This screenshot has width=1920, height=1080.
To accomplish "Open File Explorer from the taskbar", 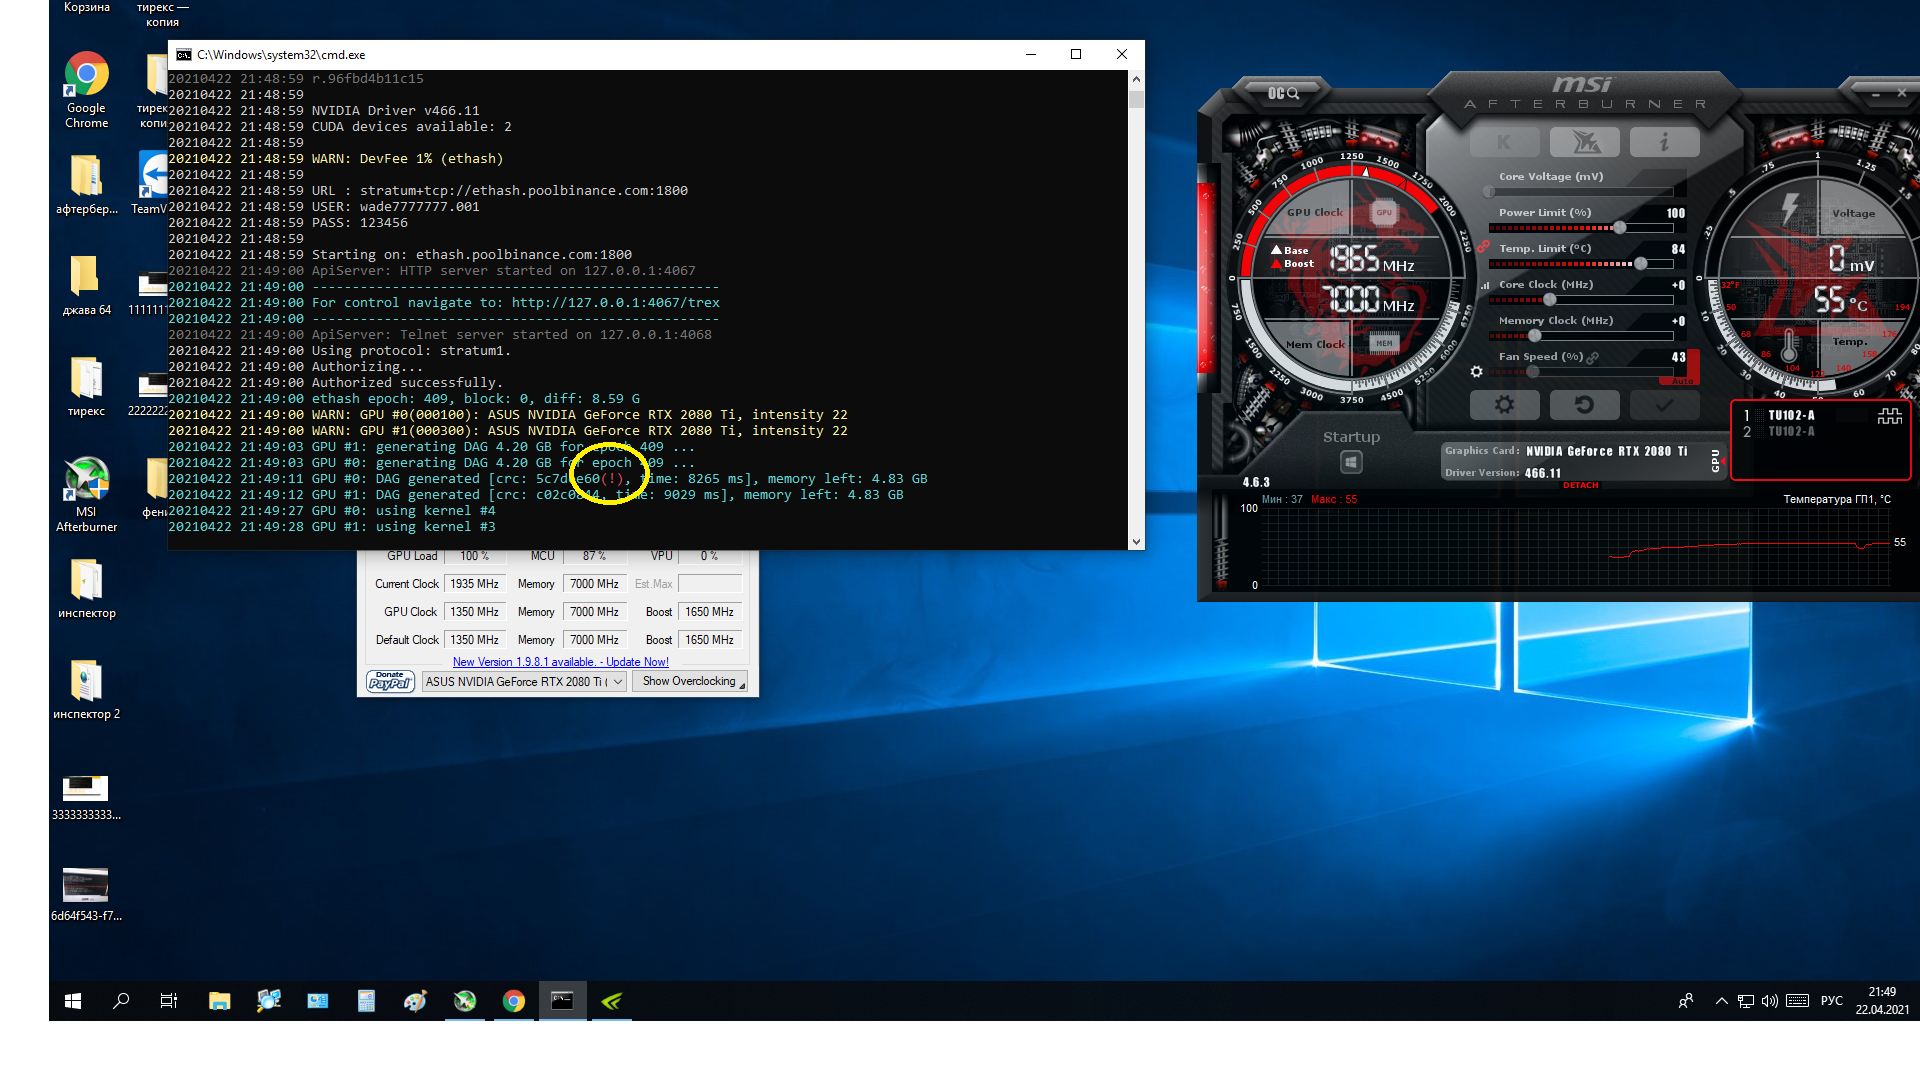I will 219,1001.
